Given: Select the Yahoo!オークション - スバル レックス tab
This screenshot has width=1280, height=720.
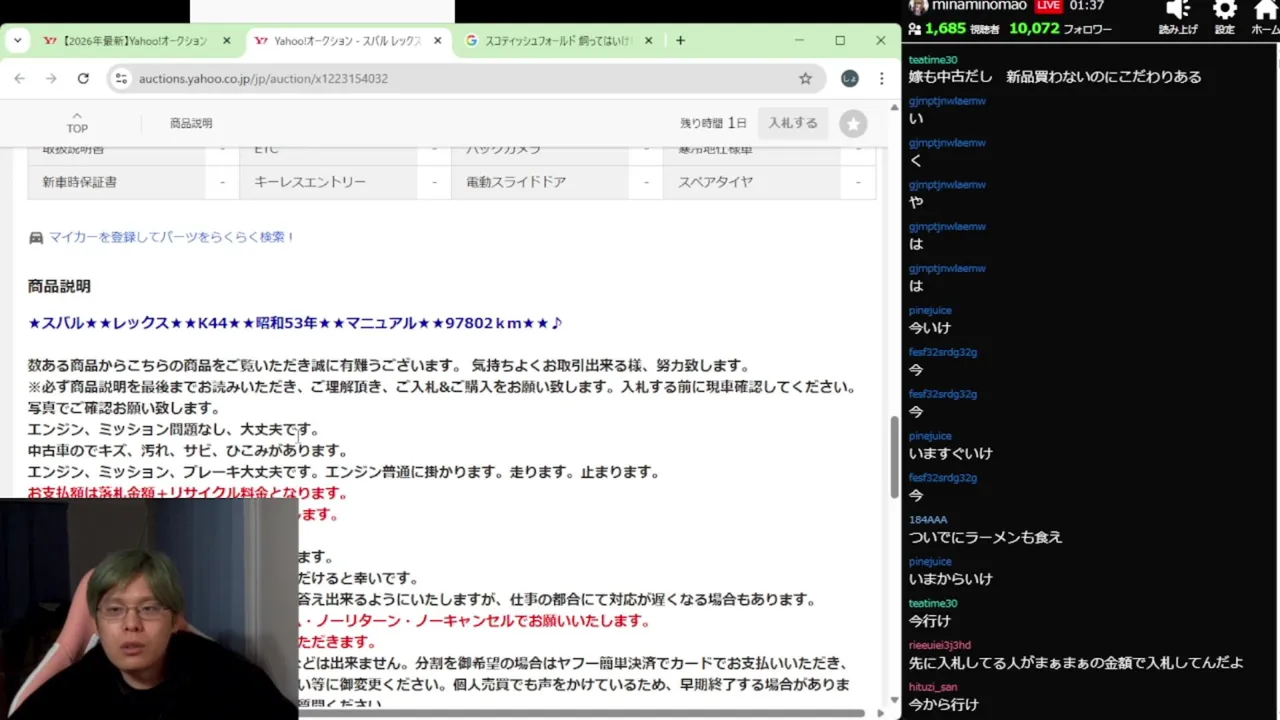Looking at the screenshot, I should pyautogui.click(x=347, y=41).
